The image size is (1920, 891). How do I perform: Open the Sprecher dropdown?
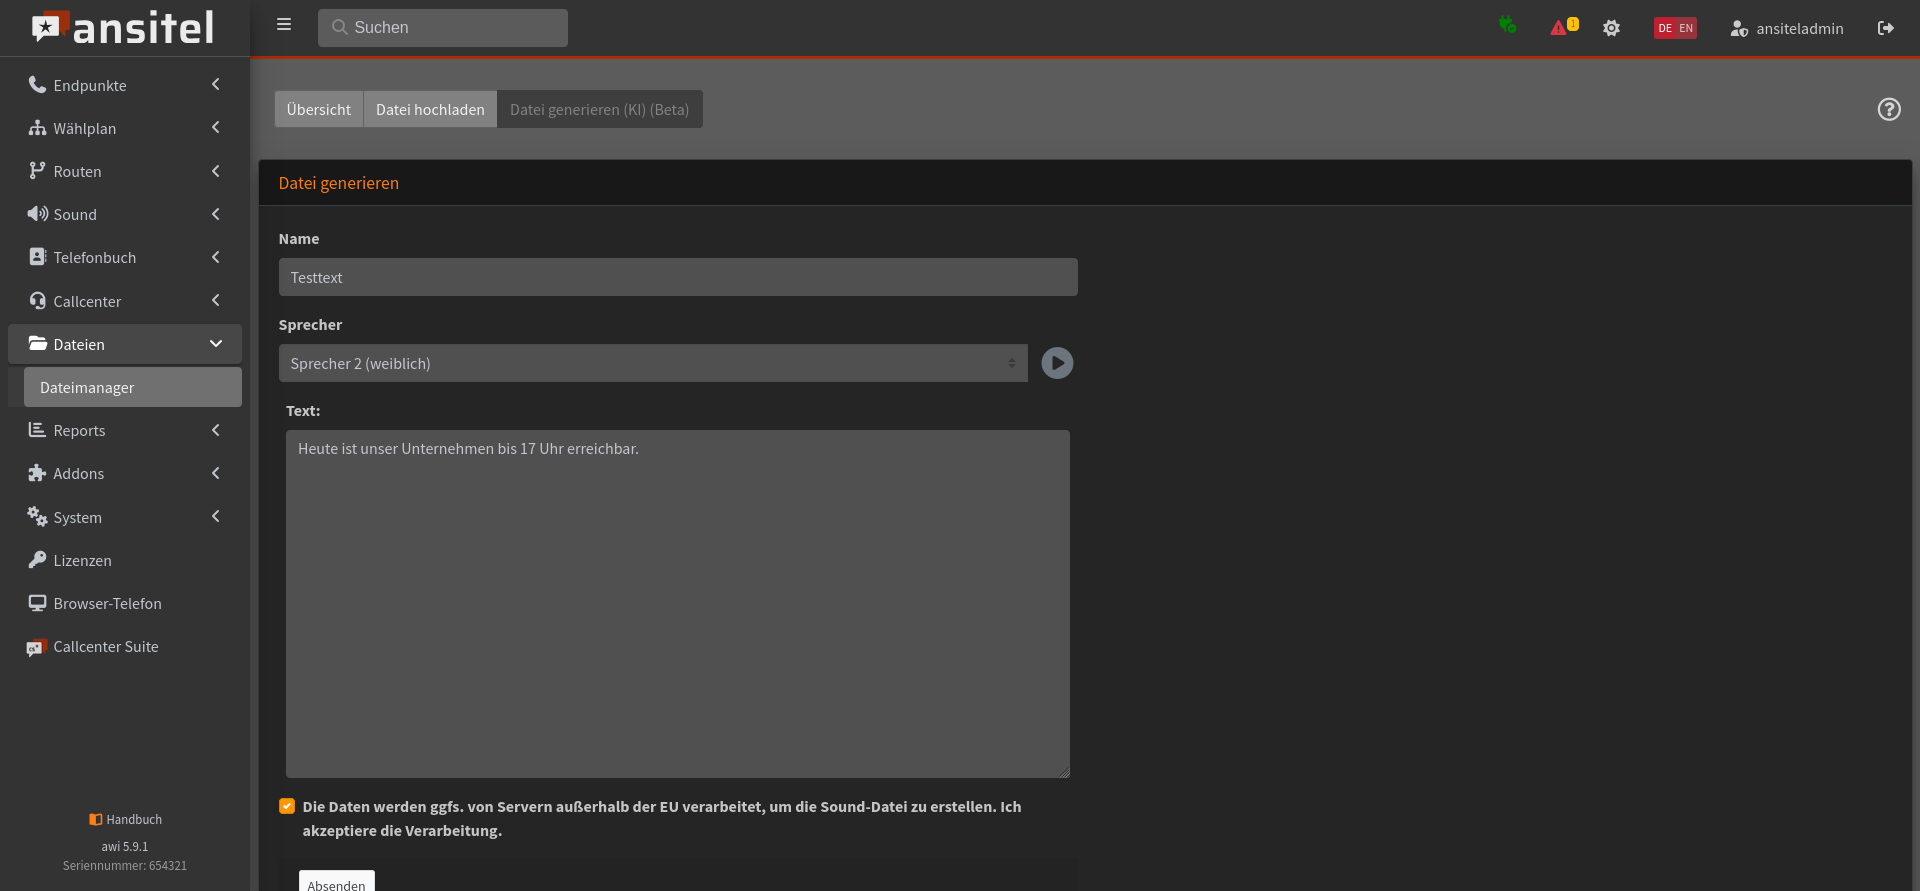[653, 363]
